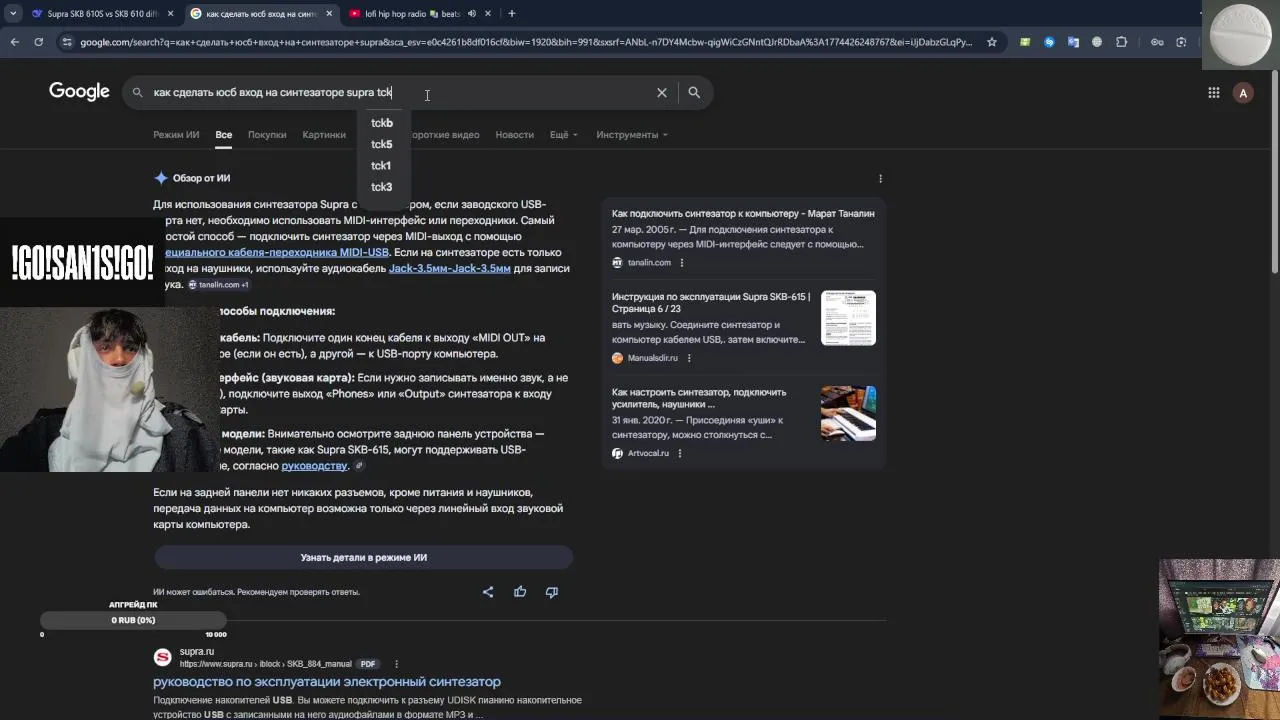Bookmark this page with star icon

[x=991, y=42]
